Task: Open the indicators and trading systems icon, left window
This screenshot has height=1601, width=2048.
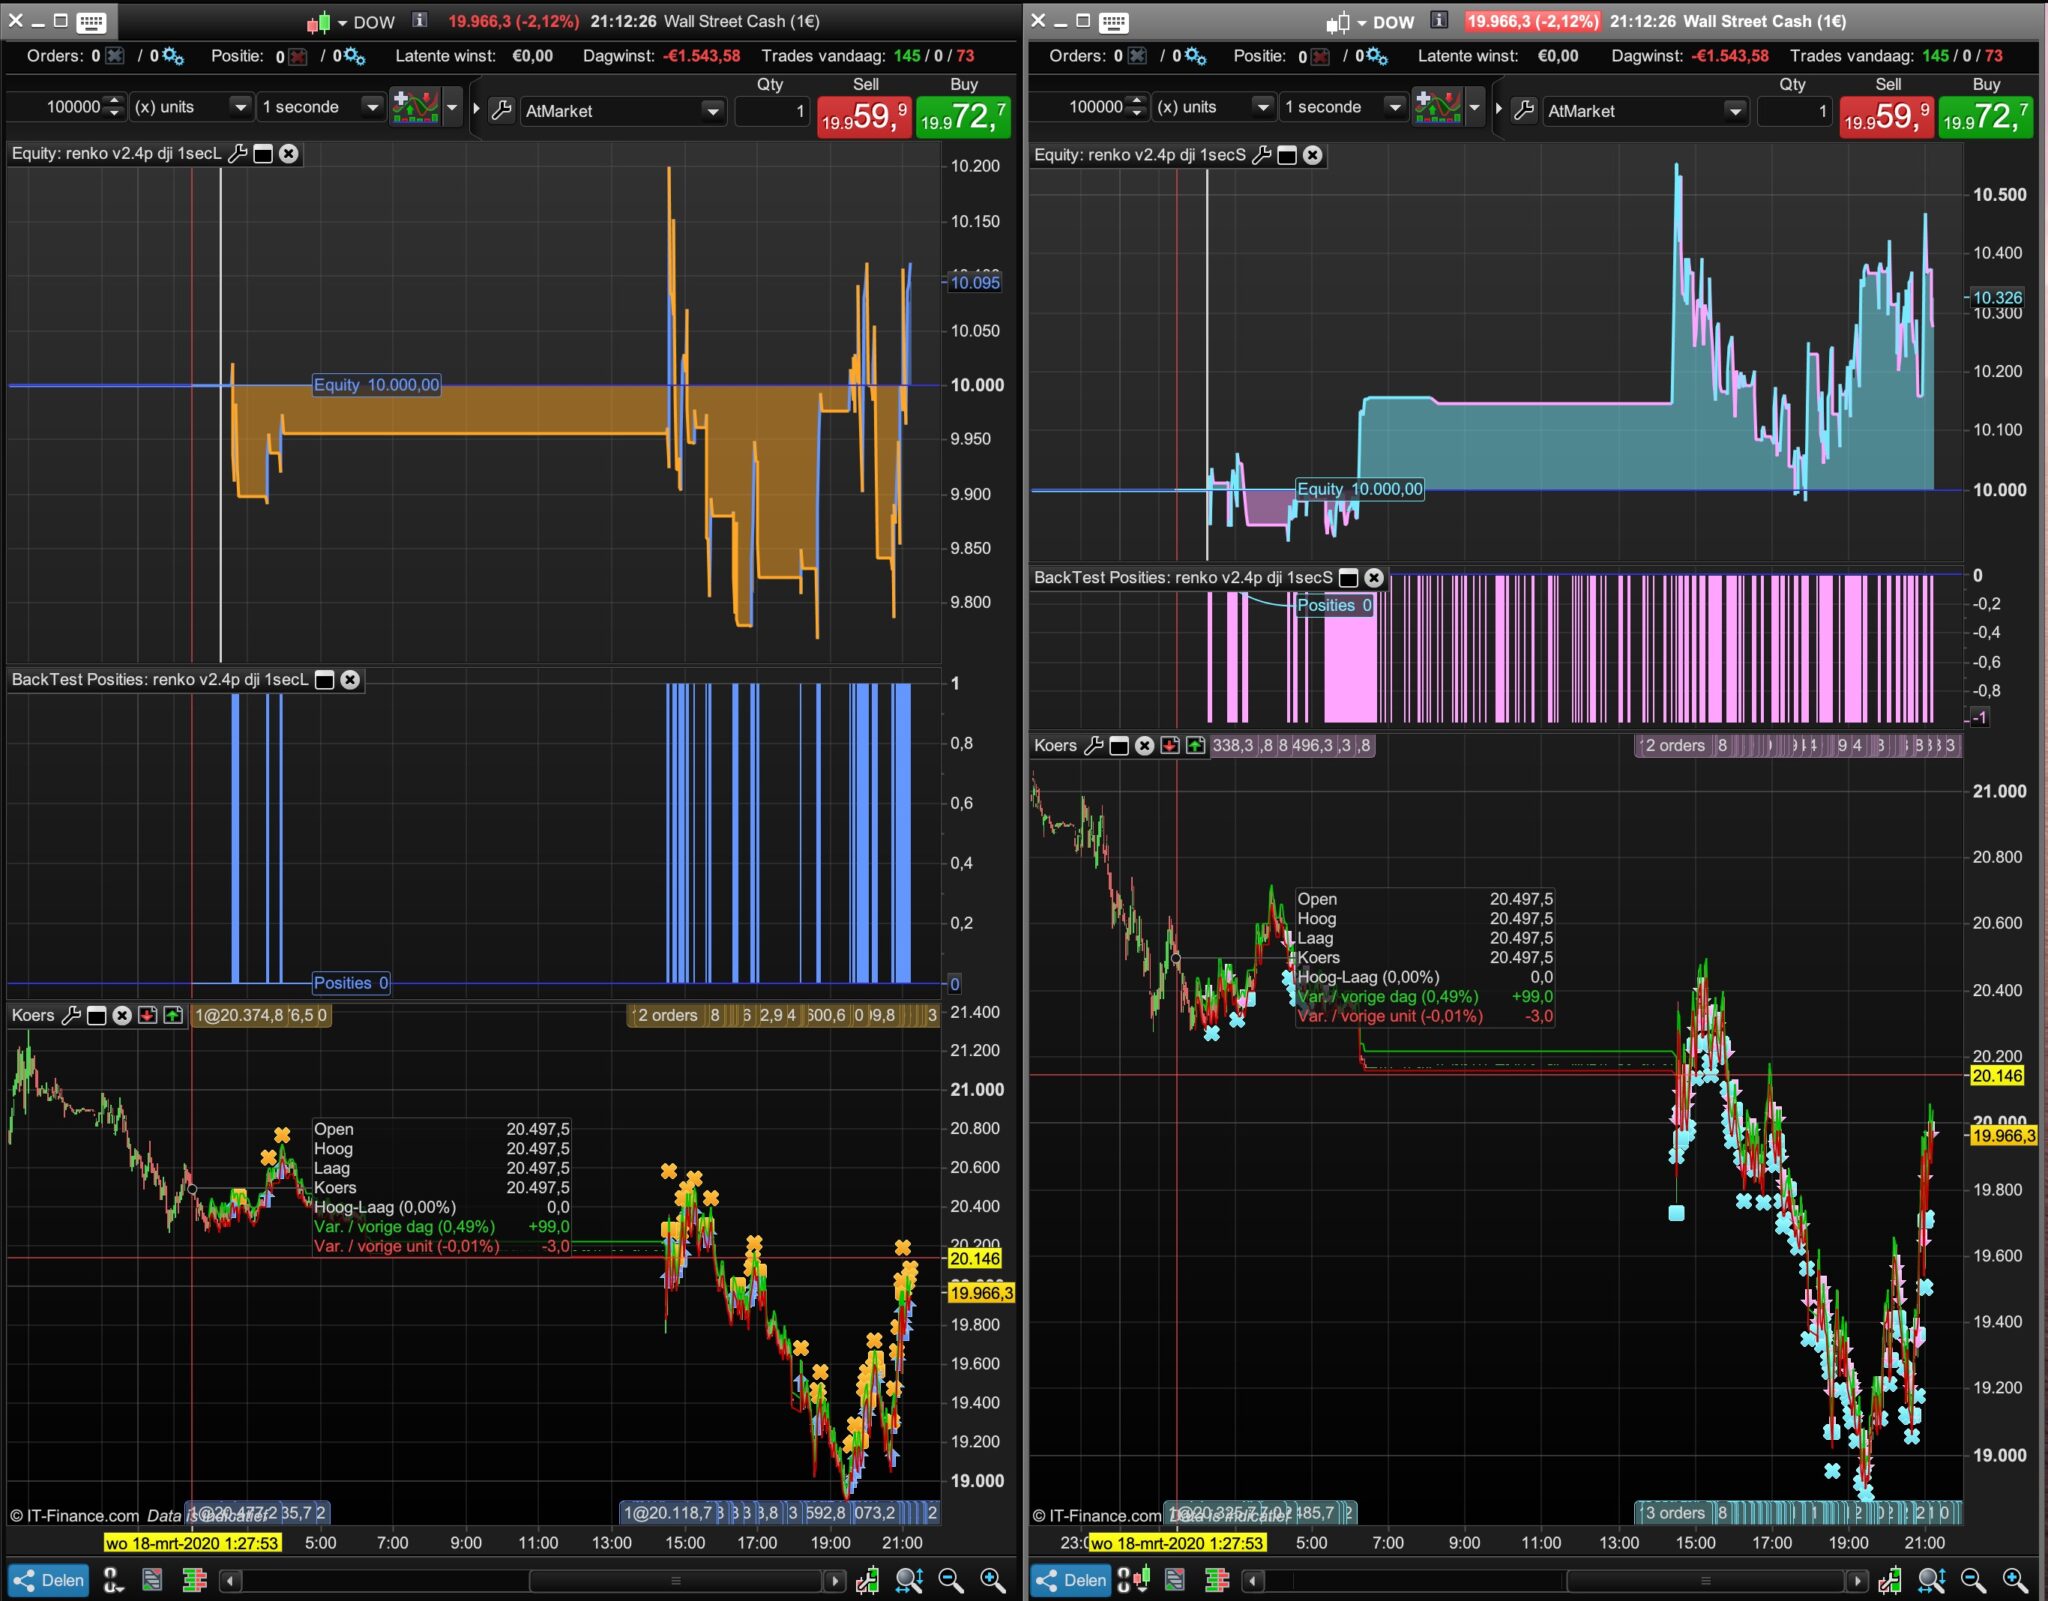Action: click(x=416, y=107)
